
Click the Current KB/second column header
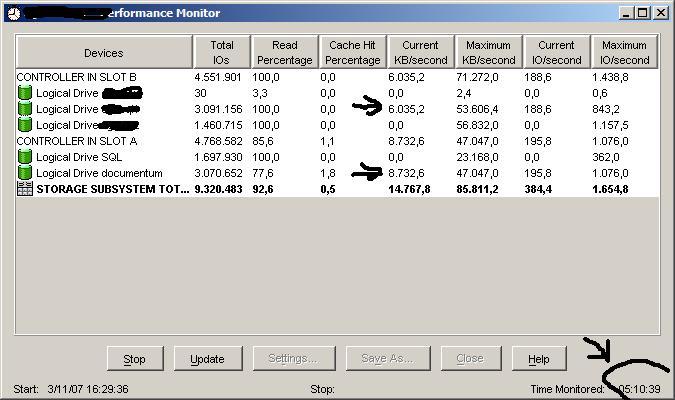tap(420, 53)
